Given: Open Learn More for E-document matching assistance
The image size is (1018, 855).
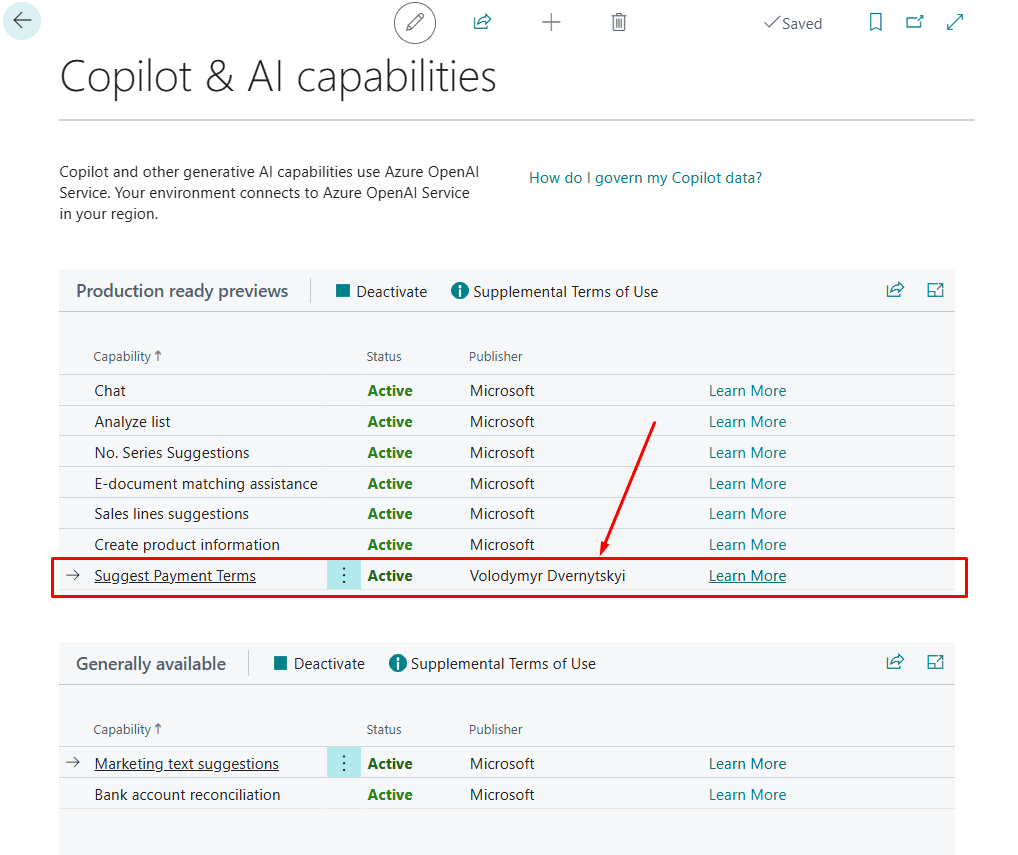Looking at the screenshot, I should point(747,484).
